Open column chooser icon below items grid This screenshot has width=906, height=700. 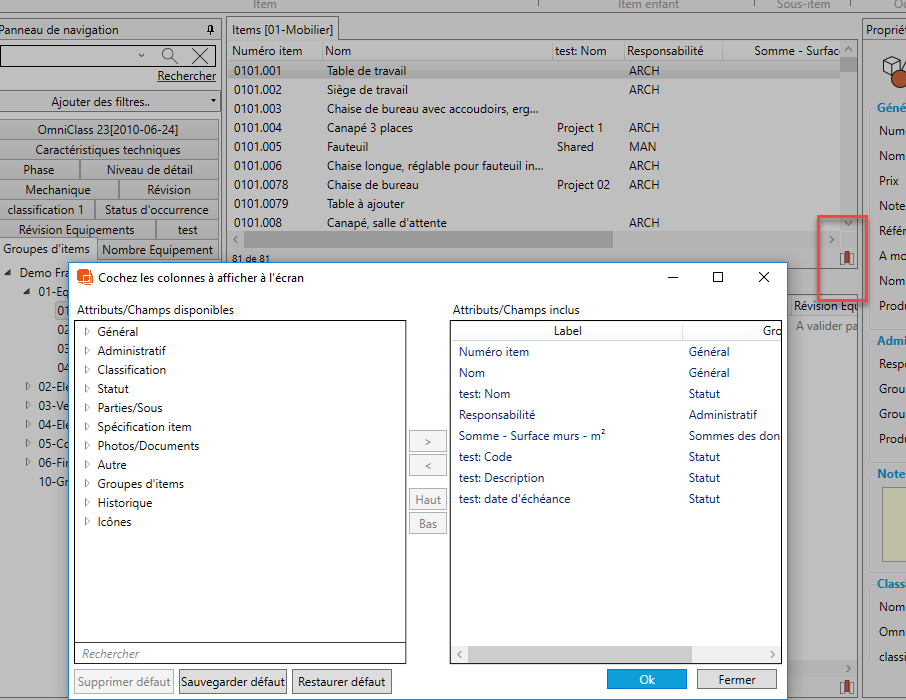[x=847, y=258]
